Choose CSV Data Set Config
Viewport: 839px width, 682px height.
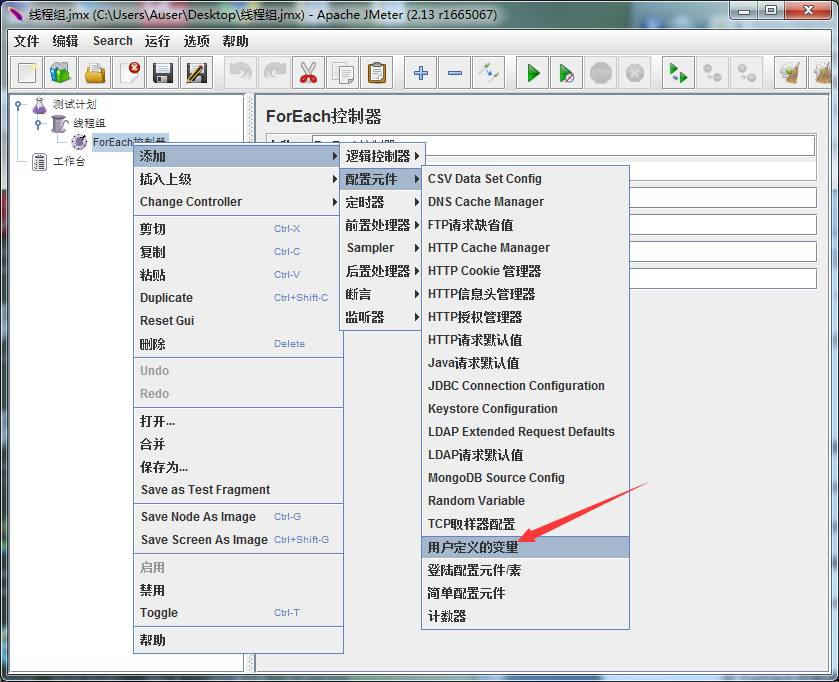coord(525,179)
